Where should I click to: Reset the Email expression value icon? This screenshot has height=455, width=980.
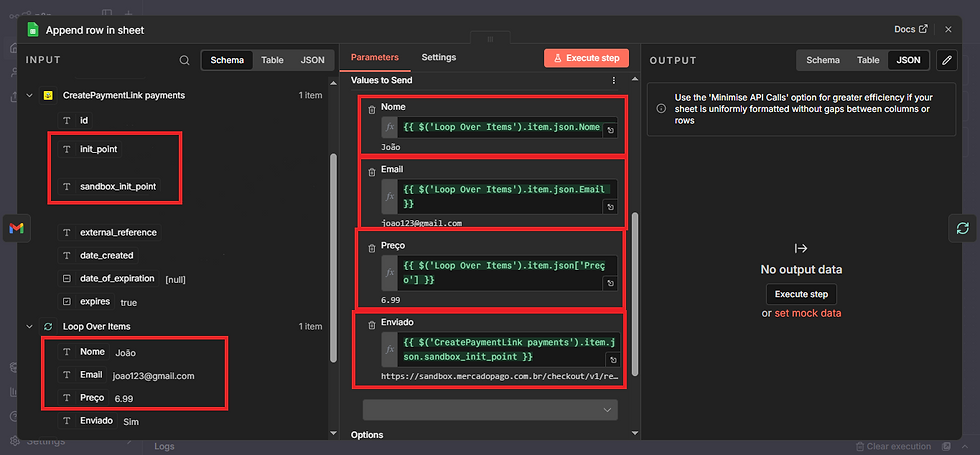[611, 208]
